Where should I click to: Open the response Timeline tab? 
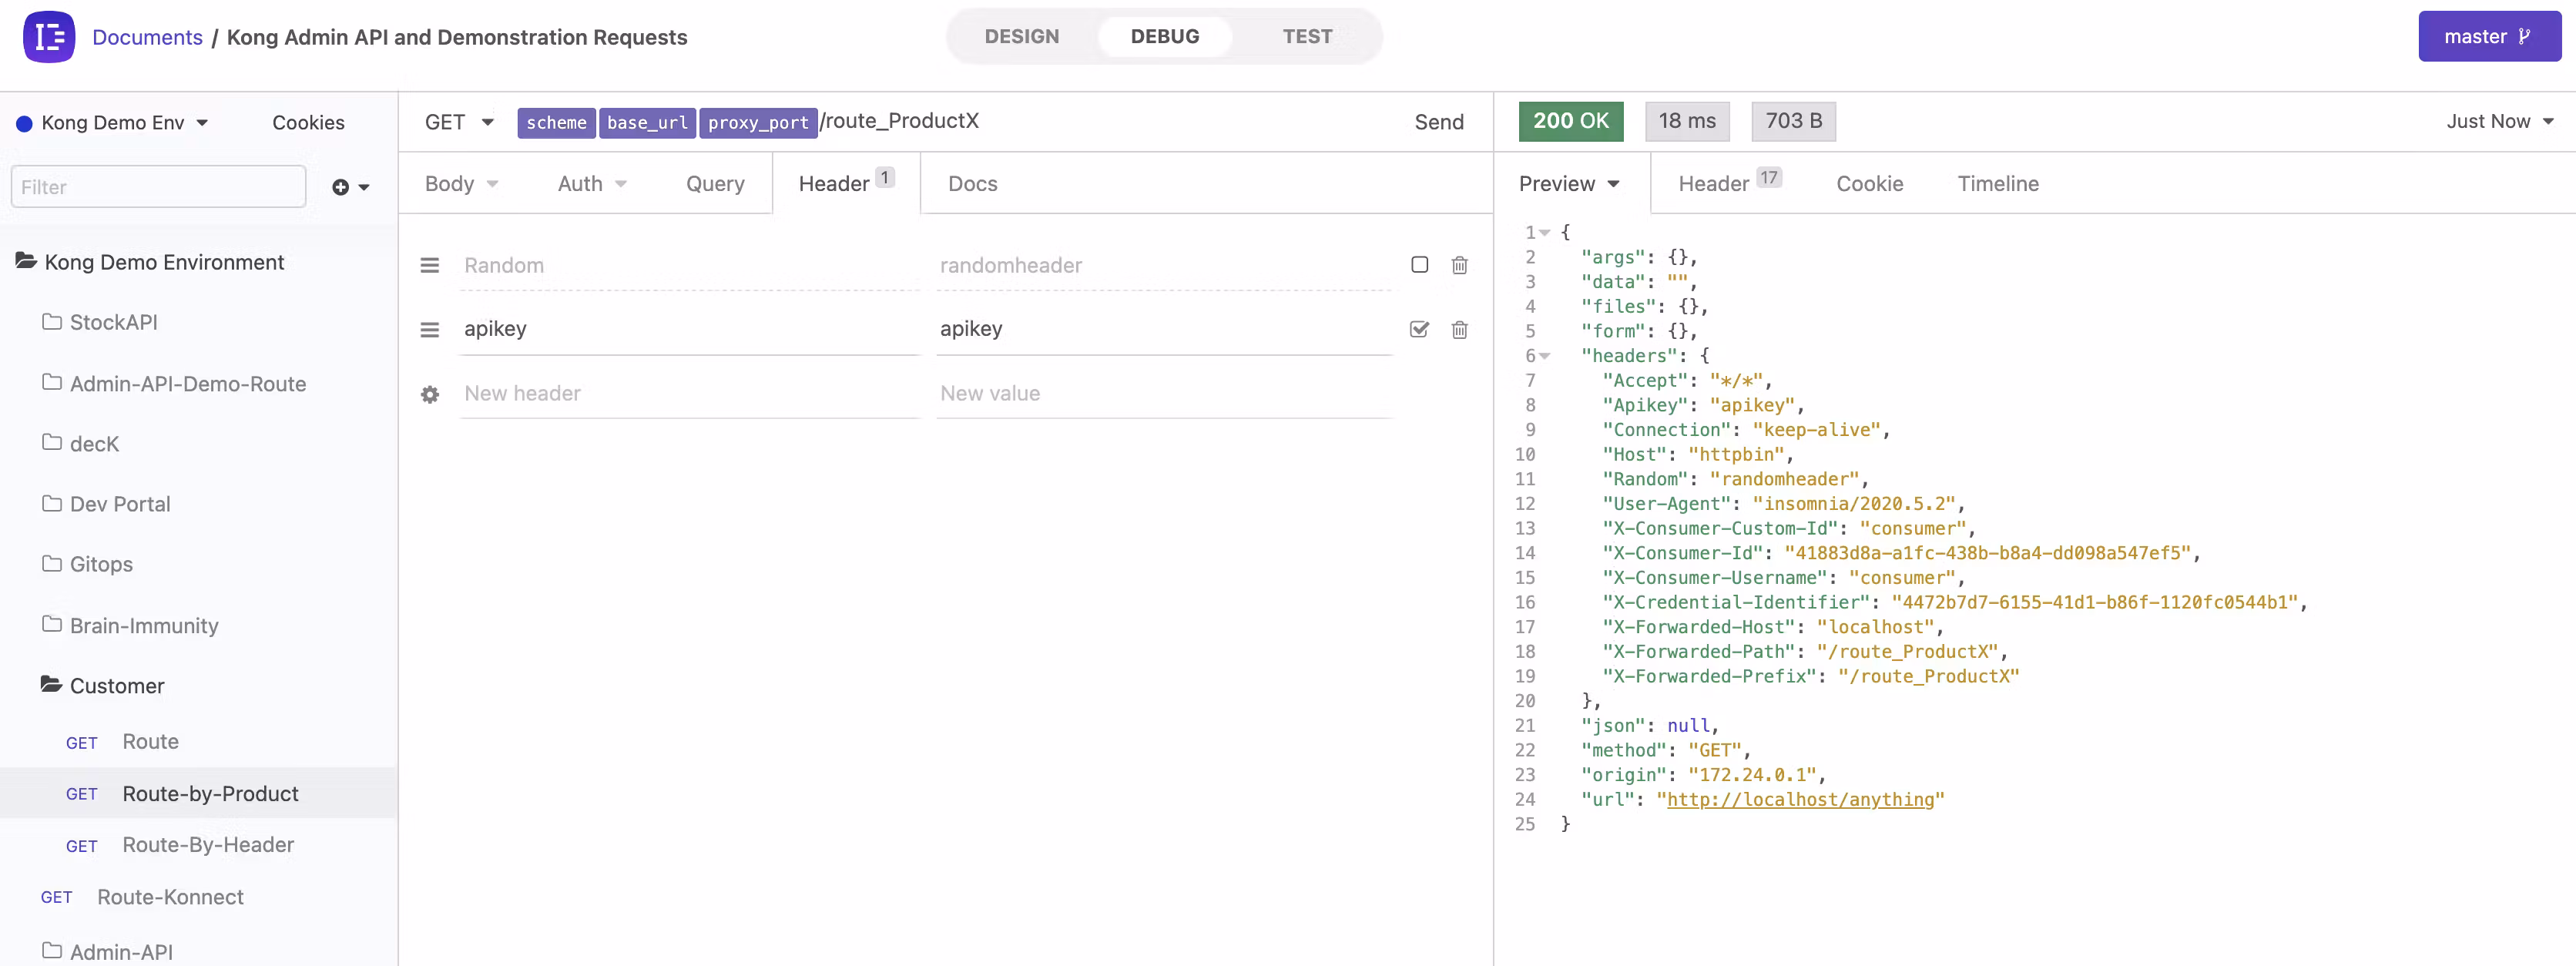pos(1997,184)
